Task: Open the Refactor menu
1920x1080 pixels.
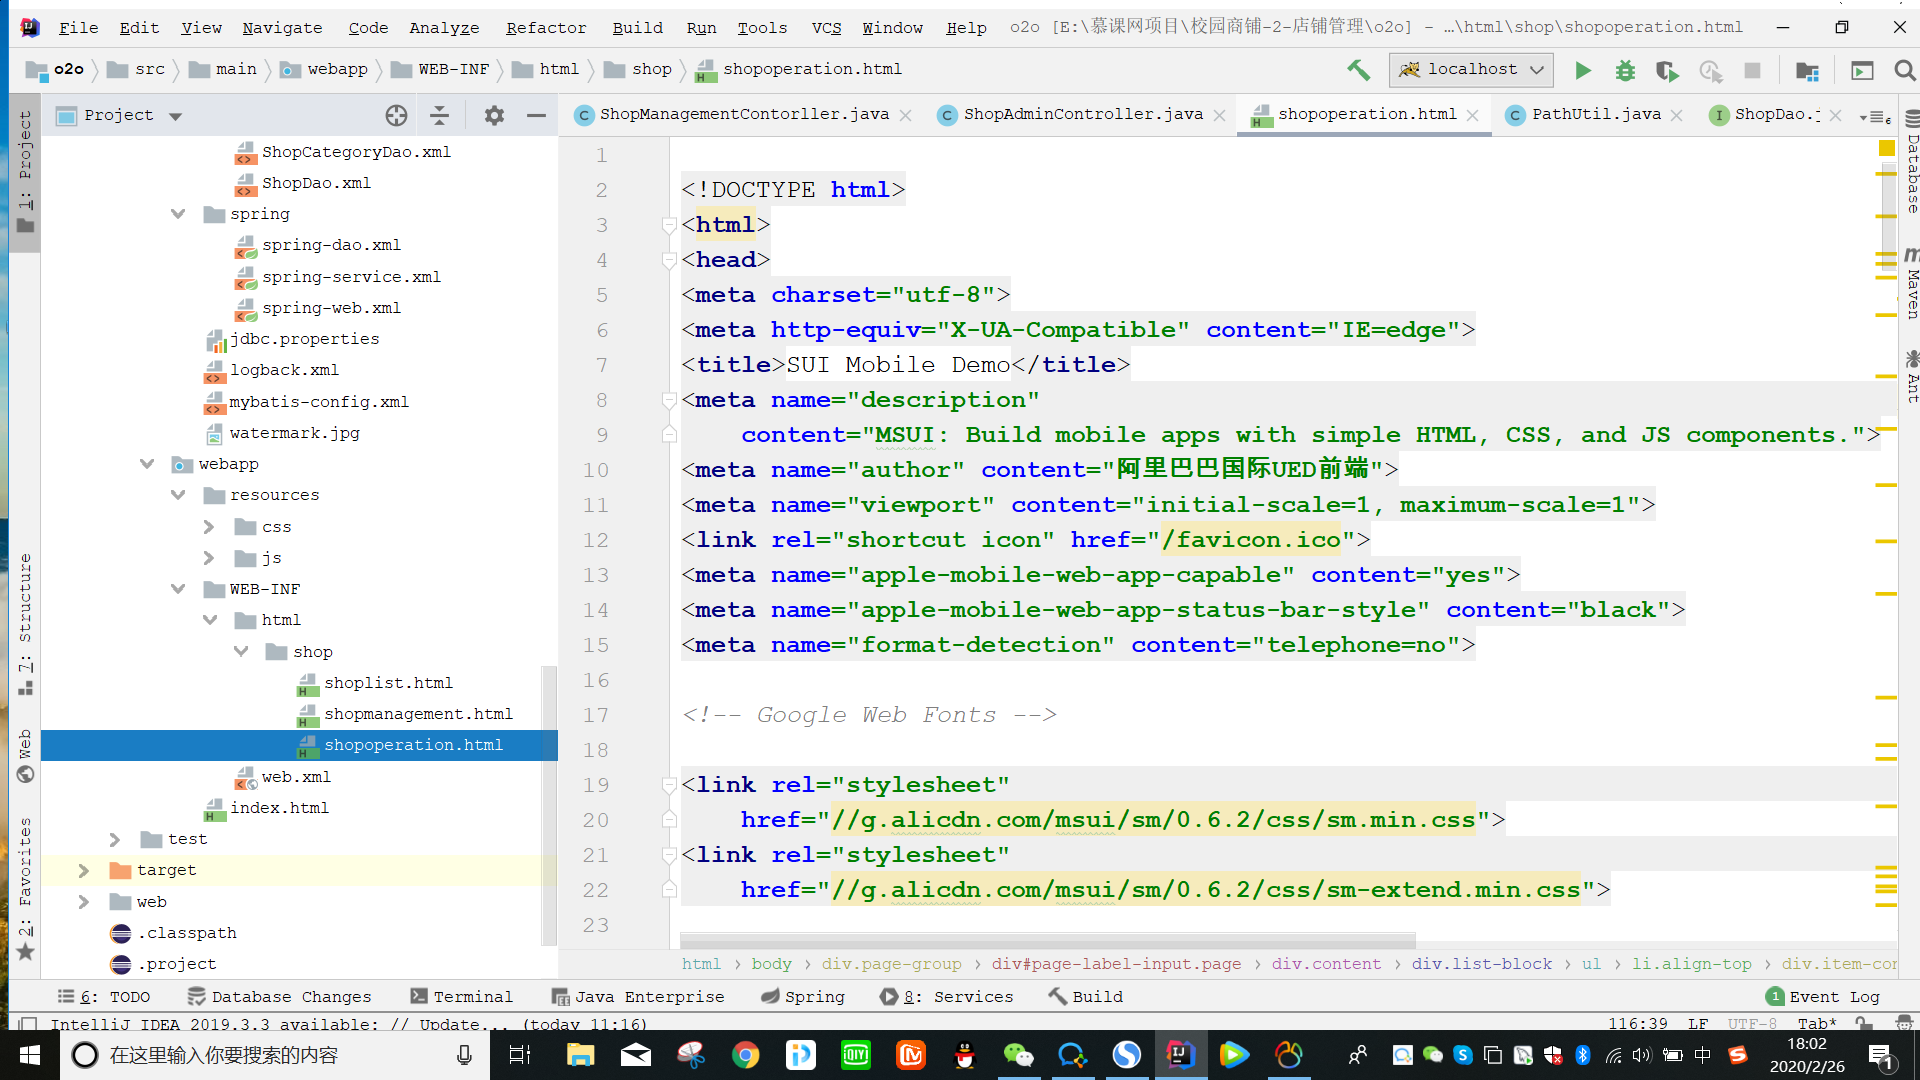Action: (546, 28)
